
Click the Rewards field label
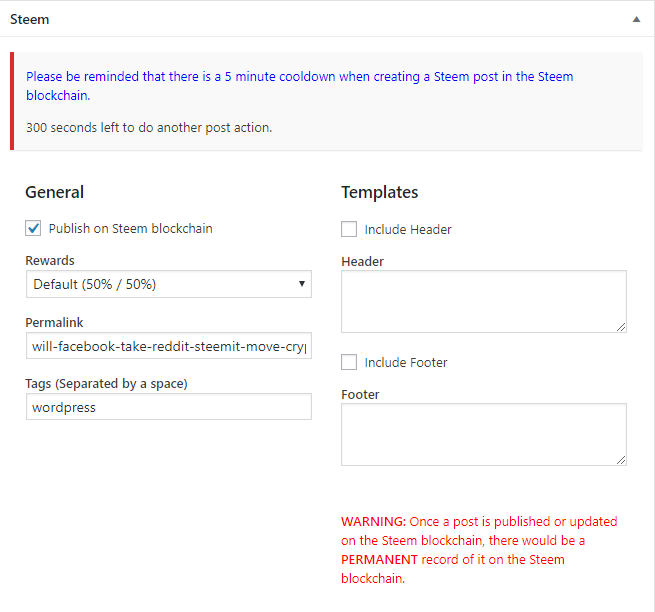50,260
